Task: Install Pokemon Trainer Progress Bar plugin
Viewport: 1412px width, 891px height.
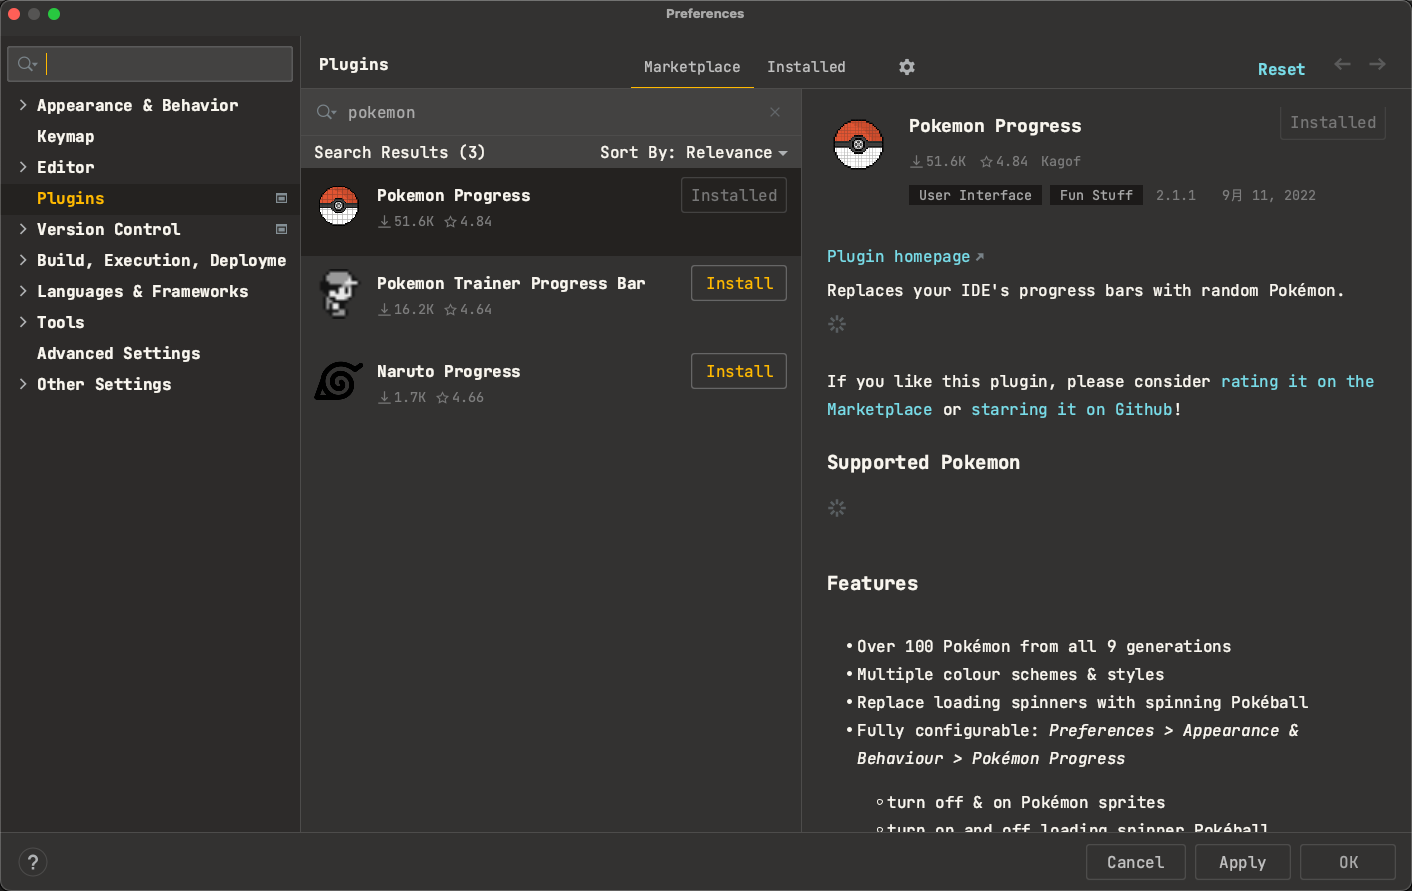Action: [739, 283]
